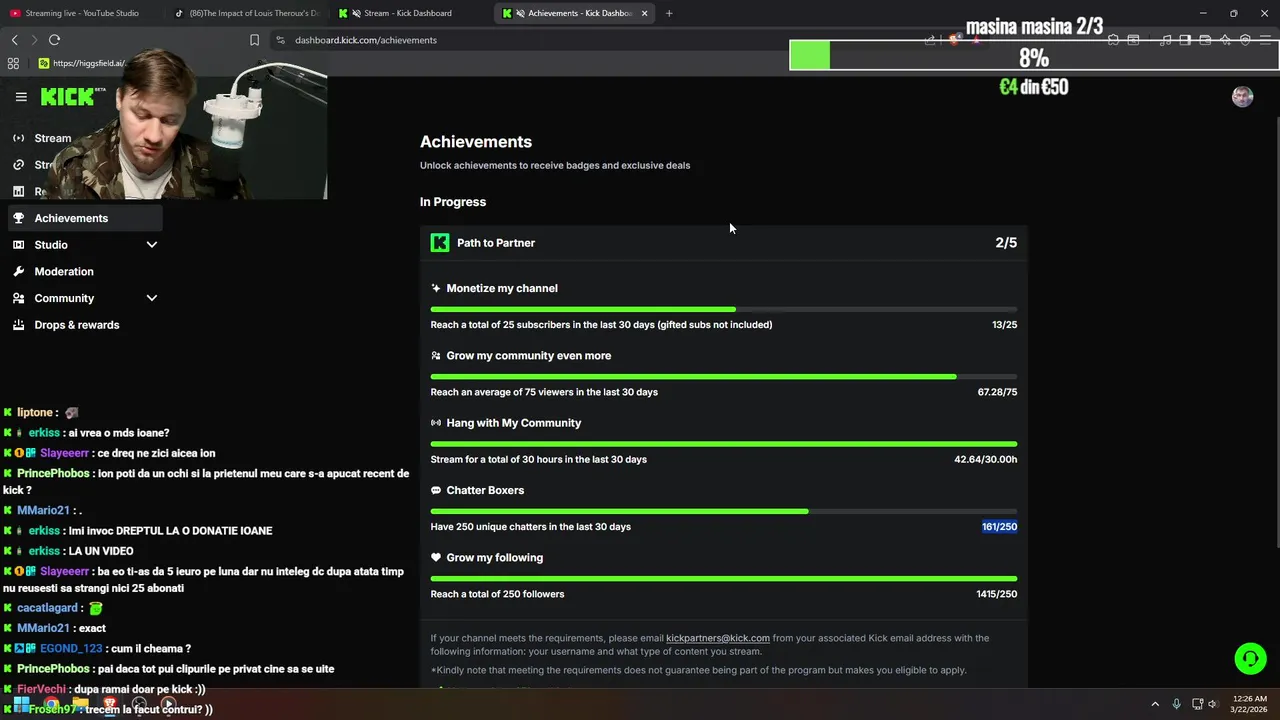Screen dimensions: 1280x720
Task: Switch to the Louis Theroux YouTube tab
Action: [x=247, y=13]
